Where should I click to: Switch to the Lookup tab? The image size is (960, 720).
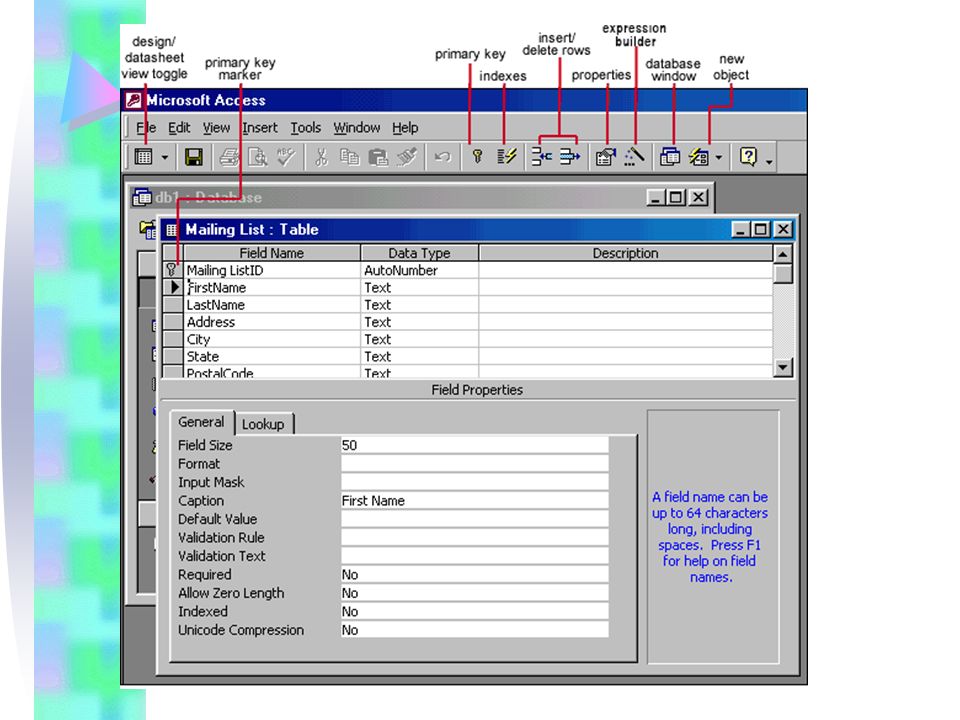pos(263,424)
